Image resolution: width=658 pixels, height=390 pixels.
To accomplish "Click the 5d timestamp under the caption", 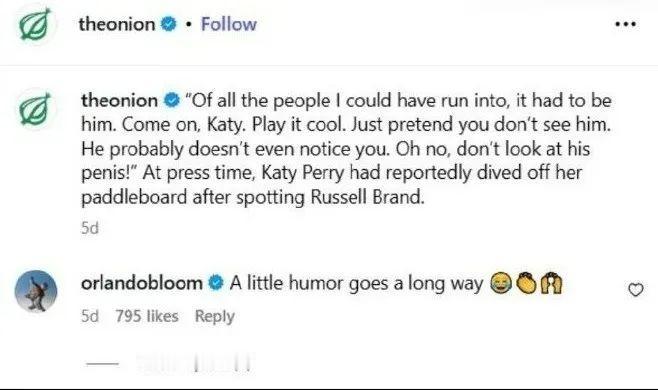I will tap(90, 228).
